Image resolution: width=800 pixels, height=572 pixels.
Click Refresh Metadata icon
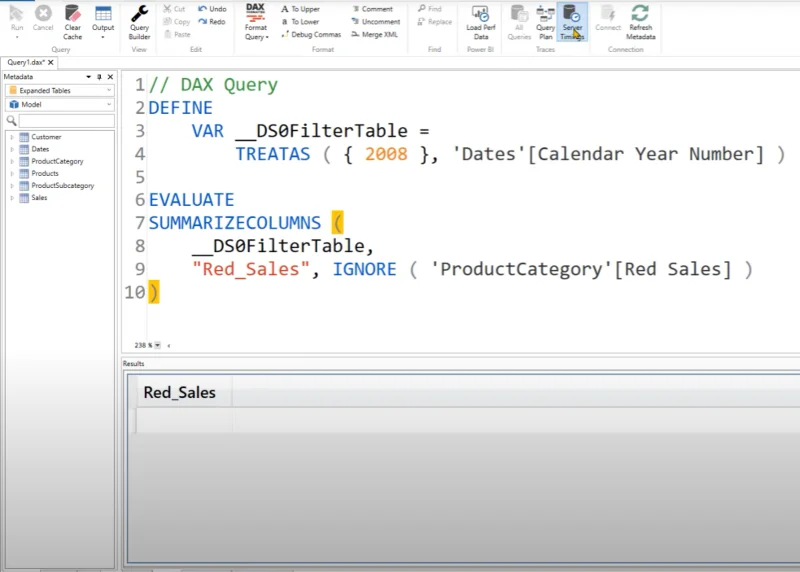pyautogui.click(x=640, y=22)
